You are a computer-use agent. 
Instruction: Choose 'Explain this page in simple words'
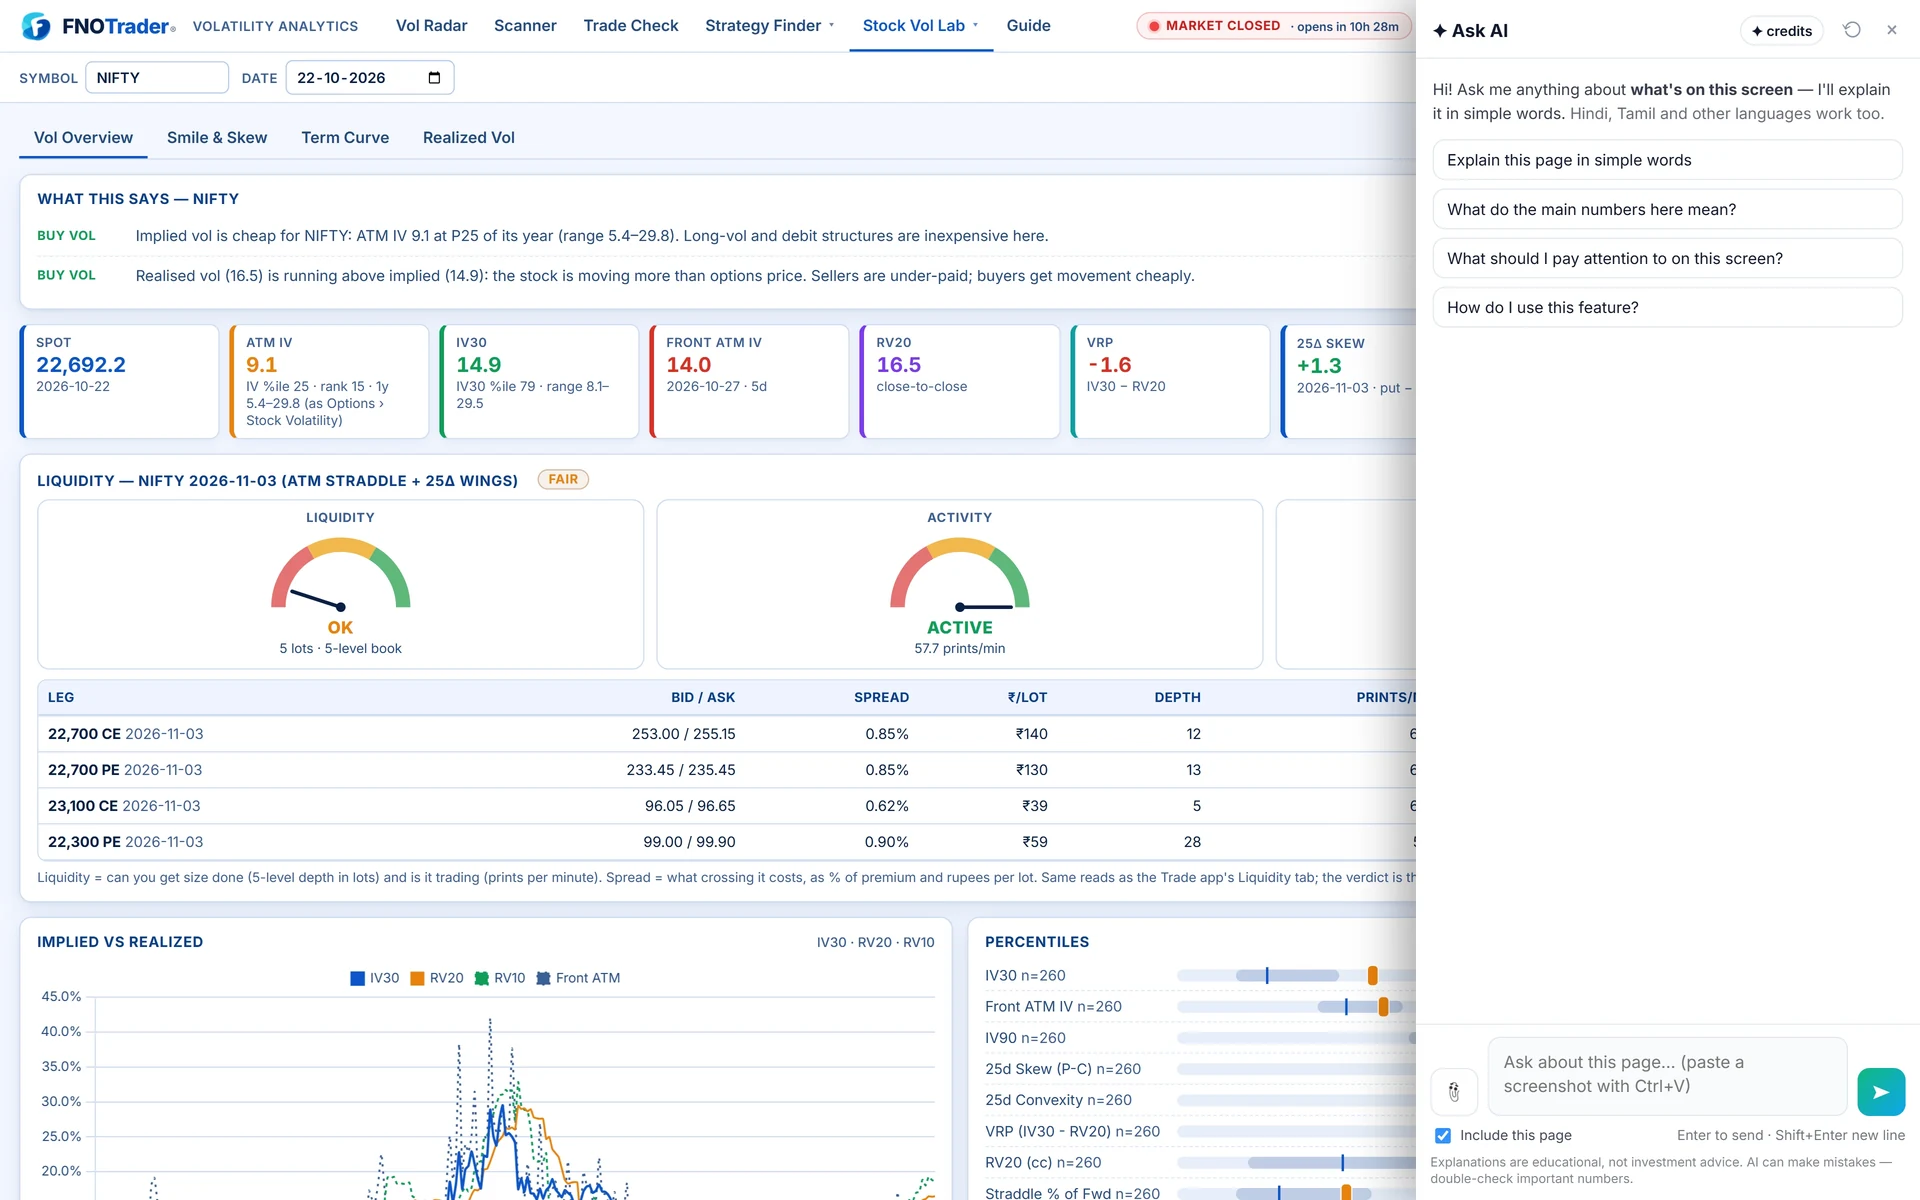point(1667,160)
